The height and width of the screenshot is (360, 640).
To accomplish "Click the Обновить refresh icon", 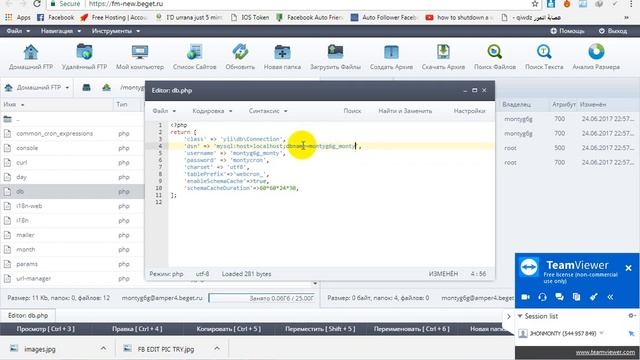I will (x=240, y=57).
